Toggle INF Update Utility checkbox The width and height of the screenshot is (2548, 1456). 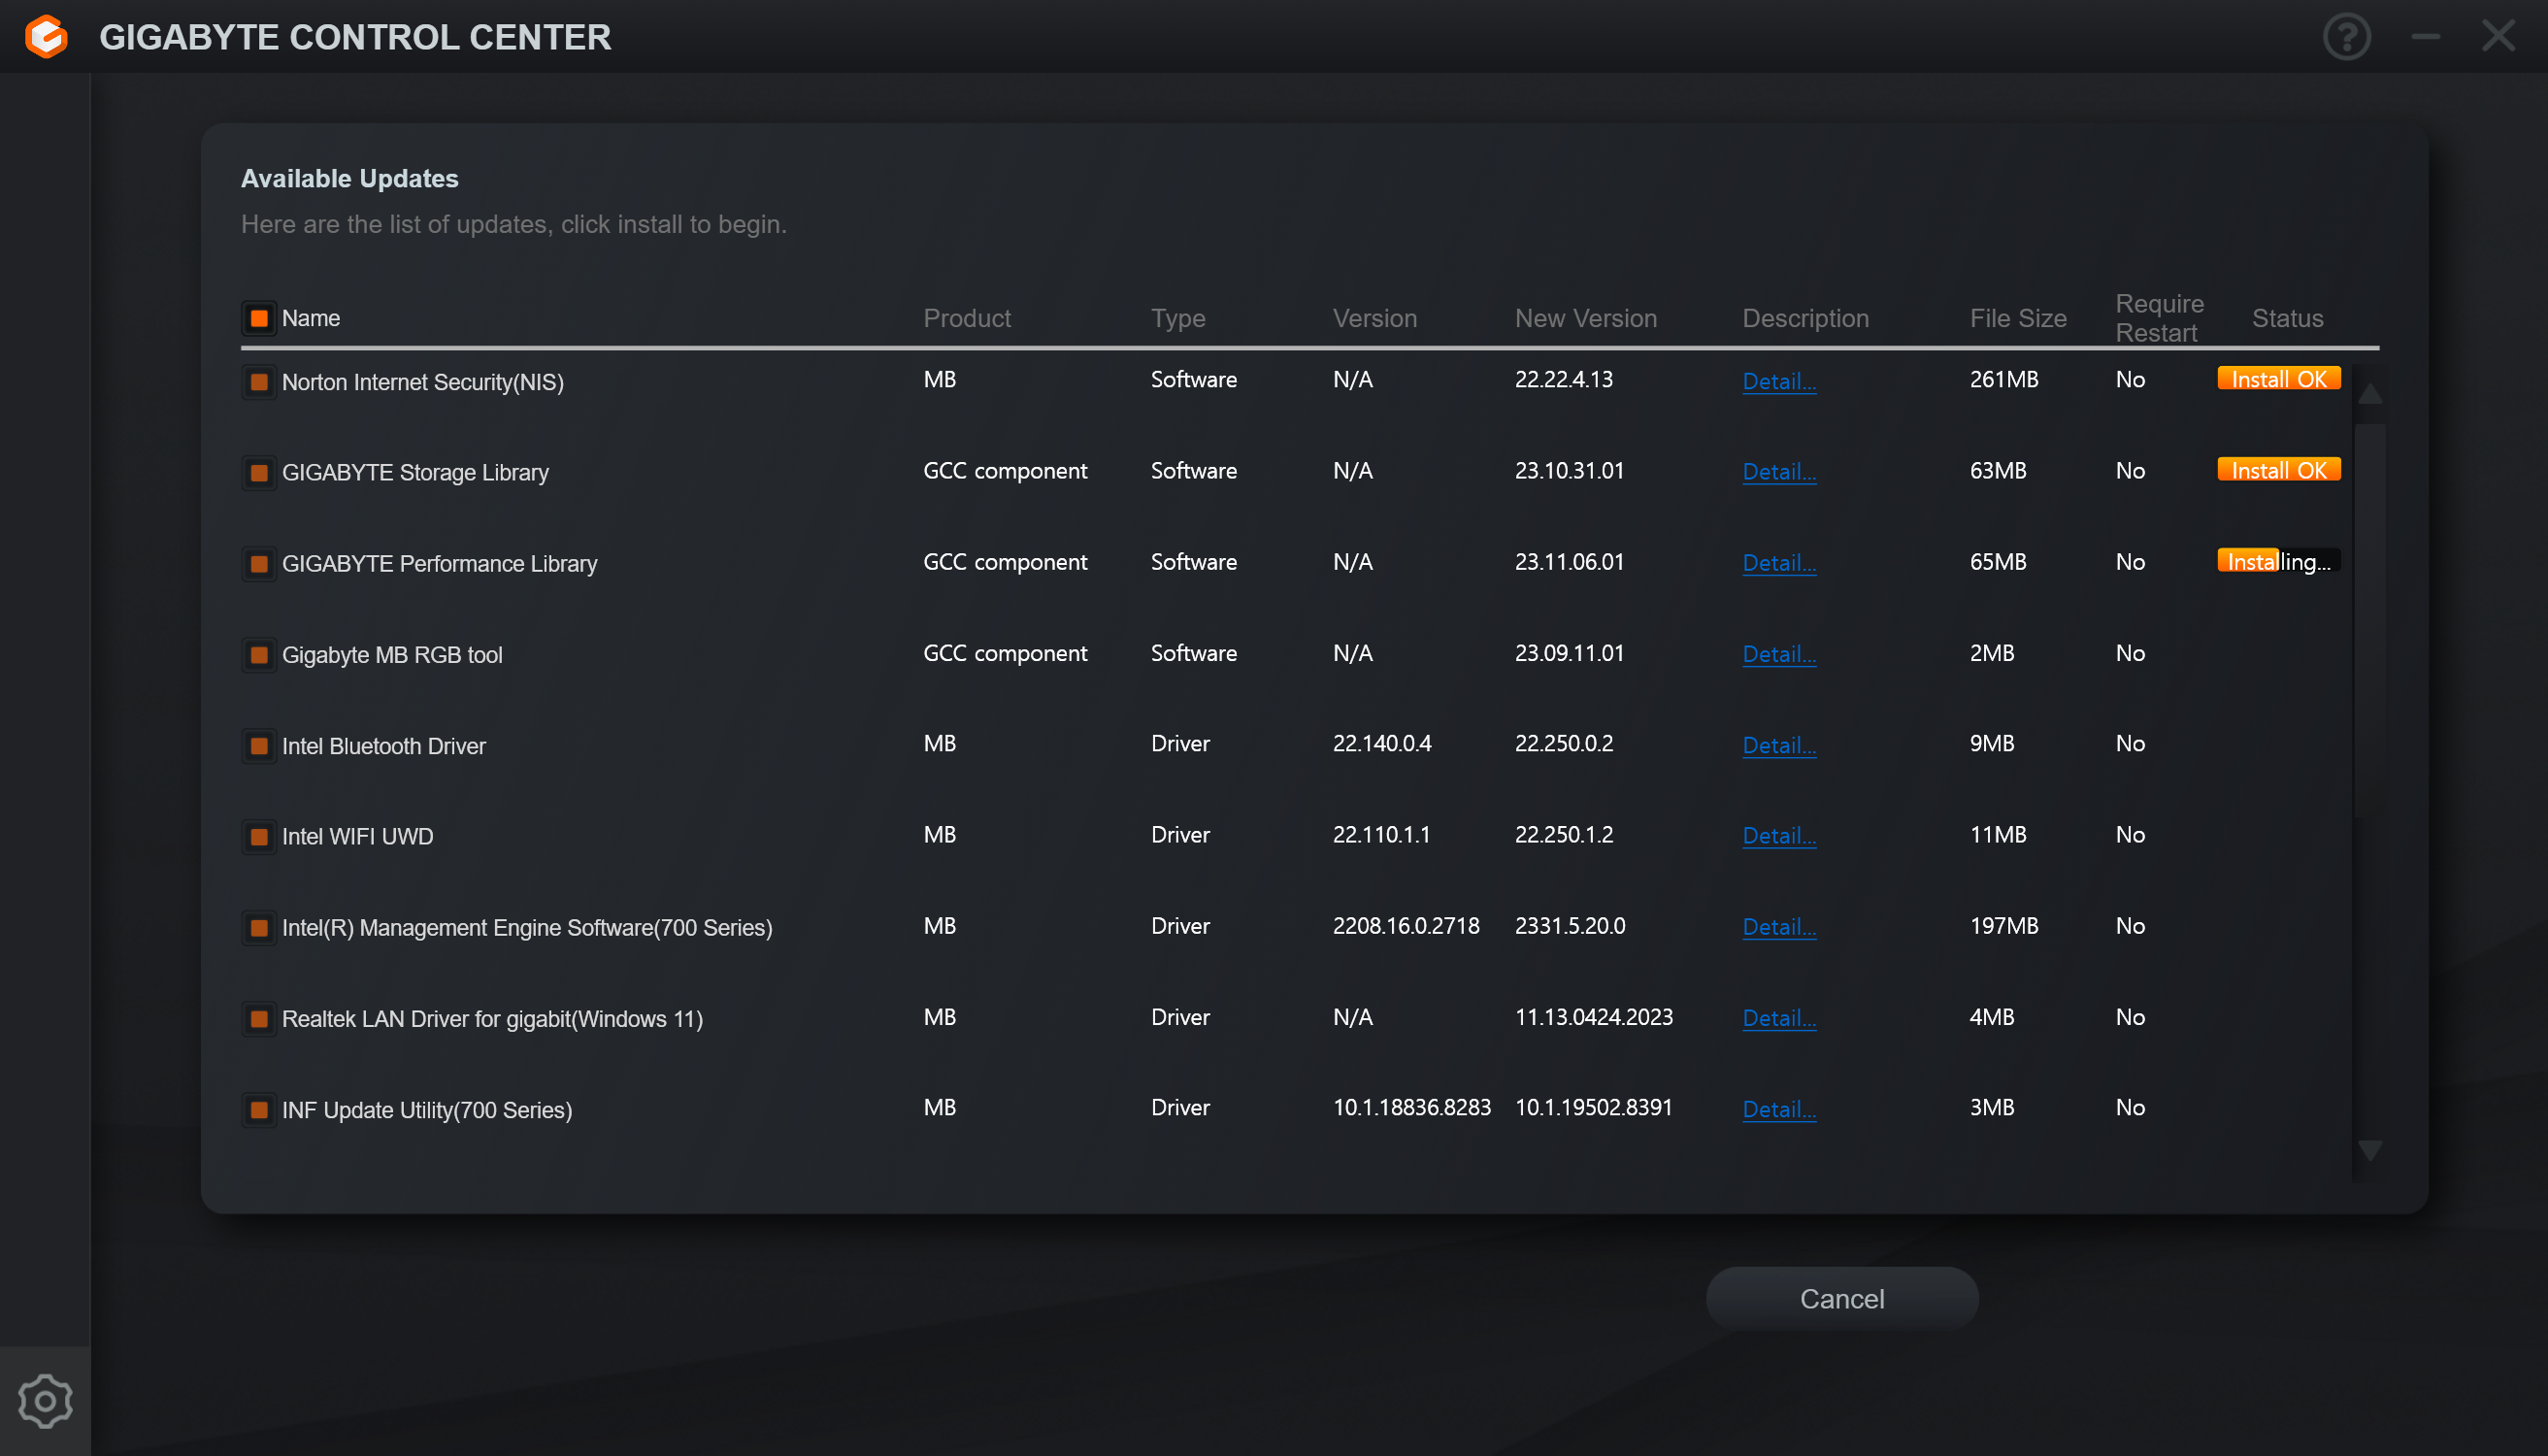(x=259, y=1110)
